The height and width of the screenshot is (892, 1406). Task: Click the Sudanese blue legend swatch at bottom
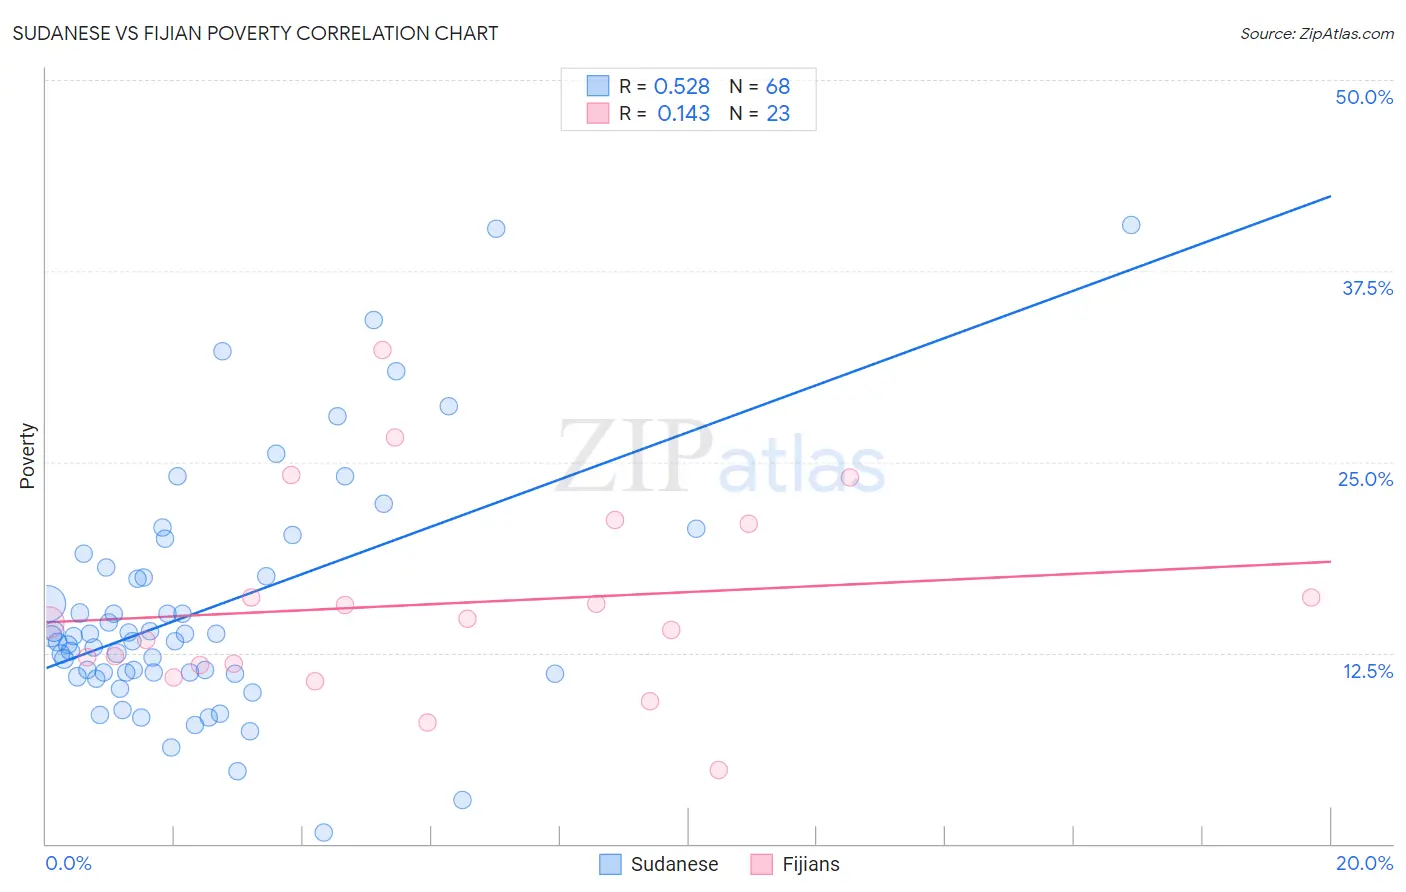click(610, 864)
